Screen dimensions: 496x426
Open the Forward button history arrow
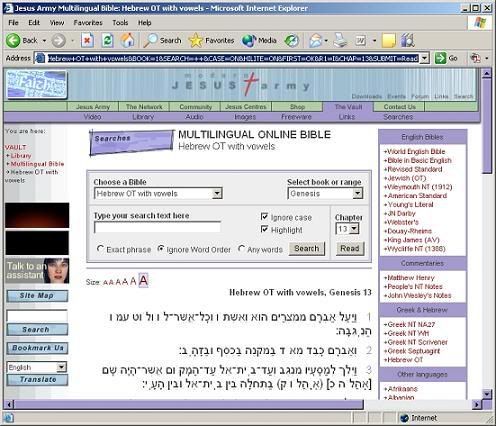click(x=72, y=41)
